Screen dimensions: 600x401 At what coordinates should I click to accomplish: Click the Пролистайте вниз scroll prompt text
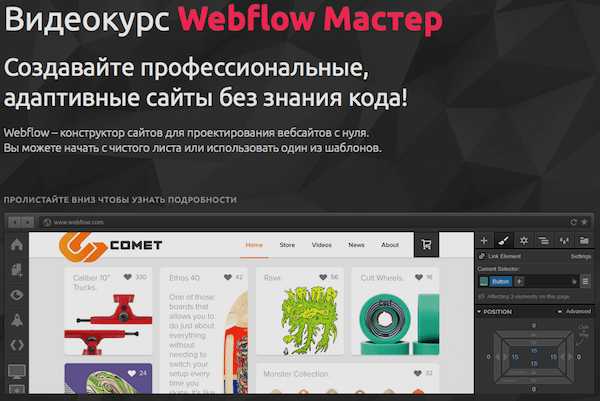[x=120, y=200]
